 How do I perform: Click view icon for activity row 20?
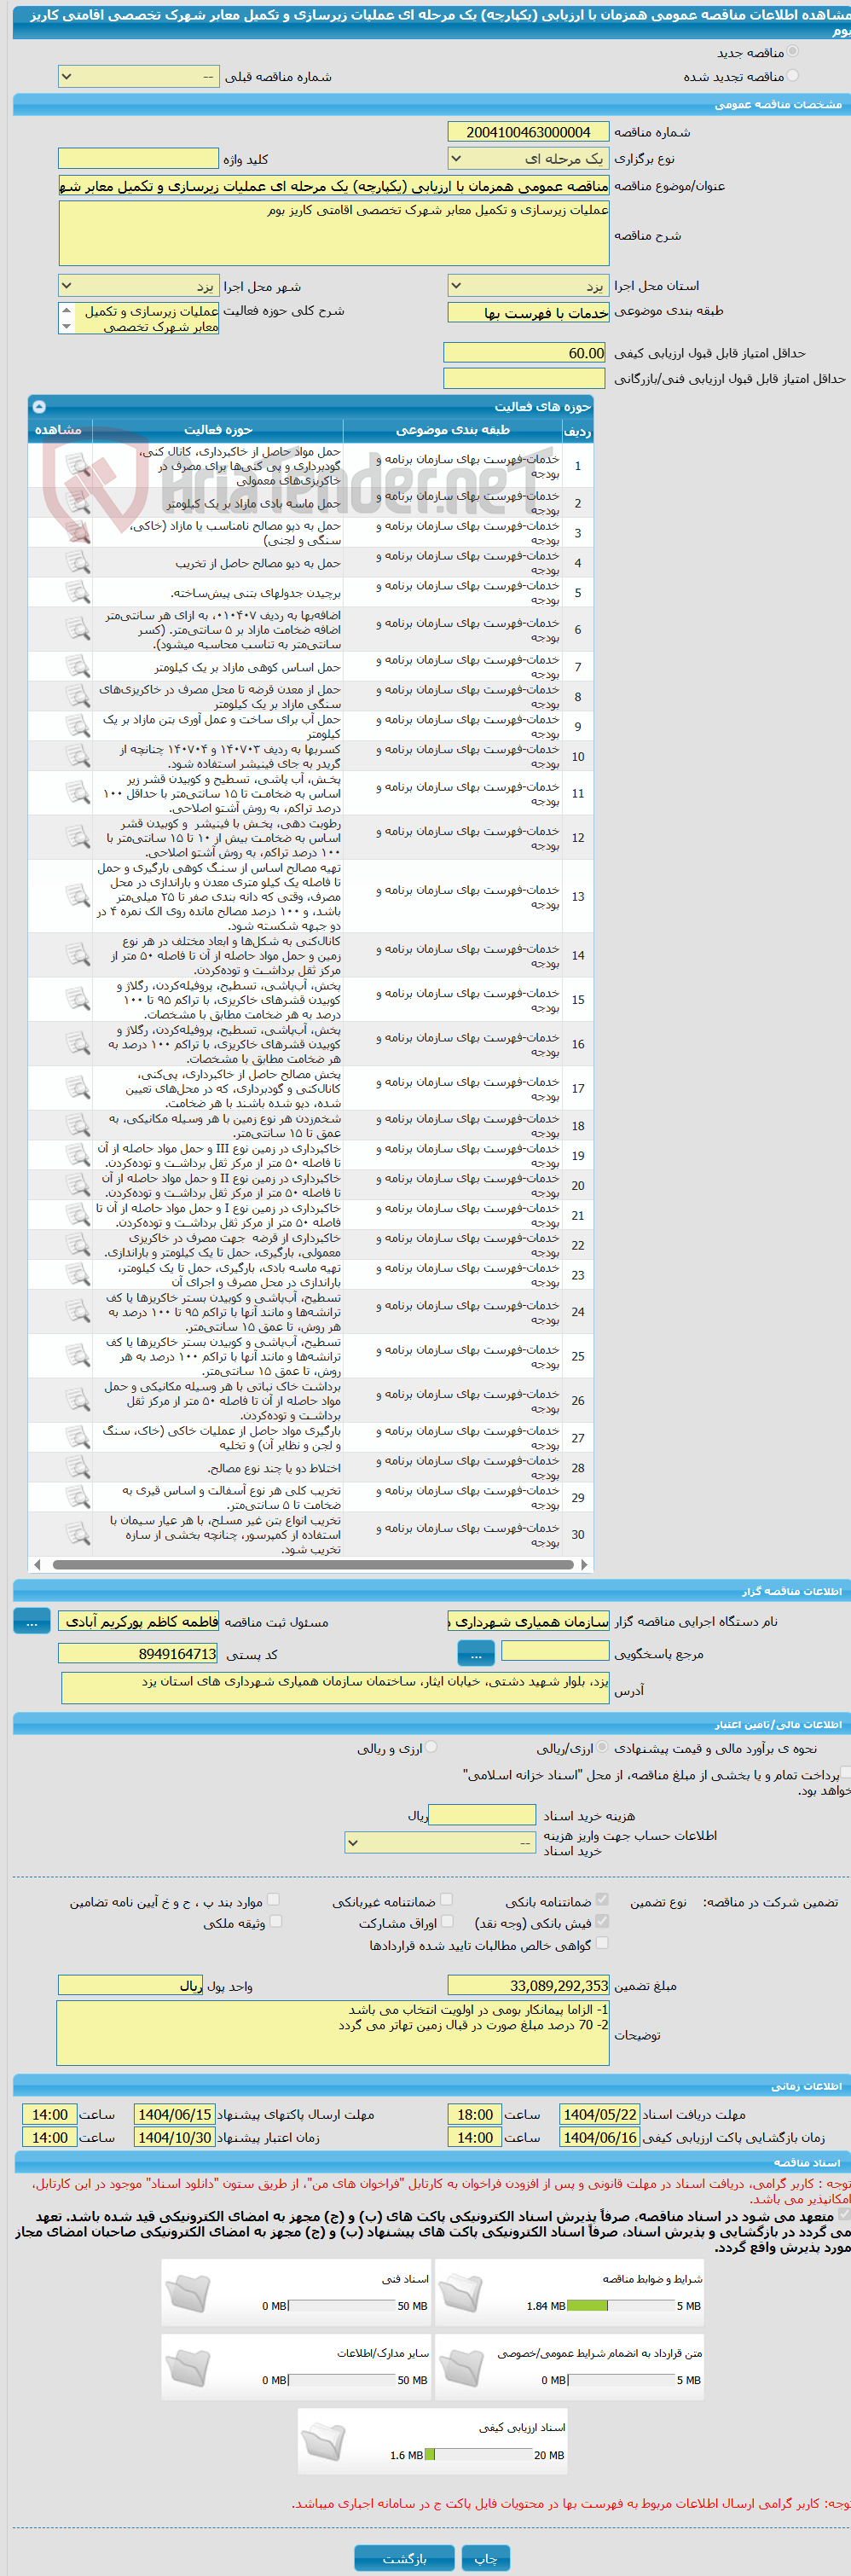click(x=77, y=1185)
